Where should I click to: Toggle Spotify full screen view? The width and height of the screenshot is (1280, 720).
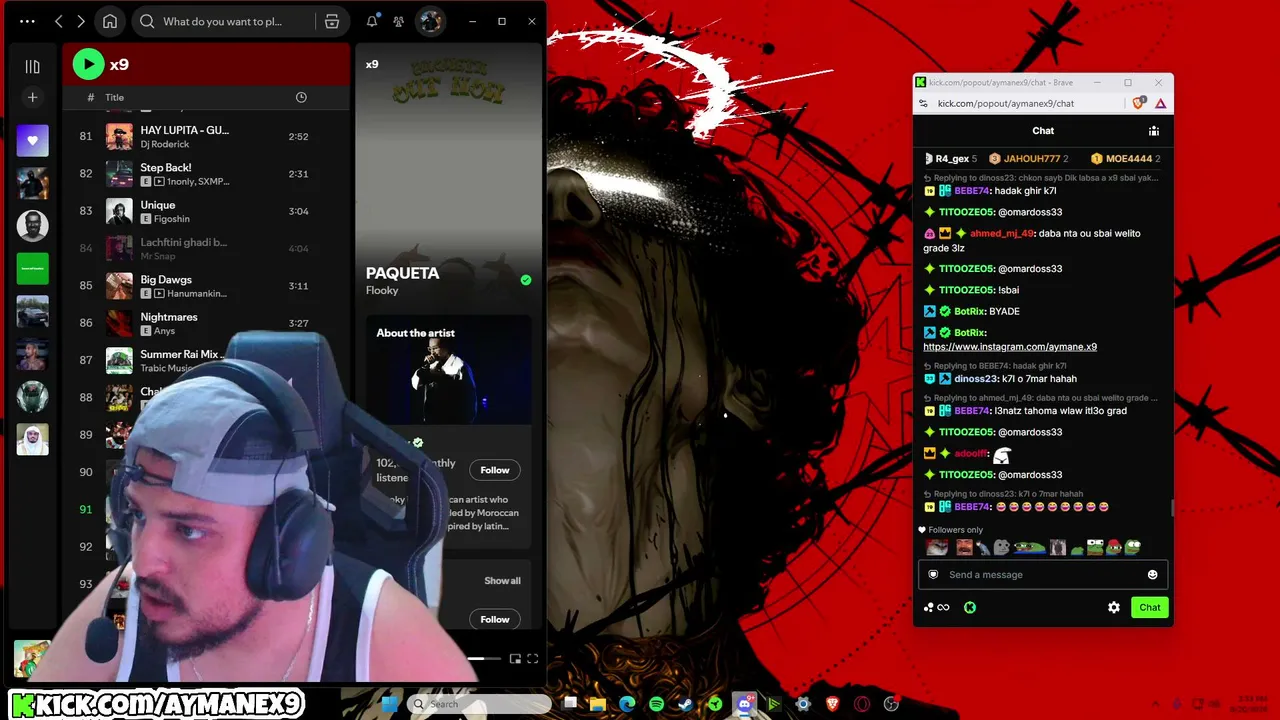pos(532,658)
